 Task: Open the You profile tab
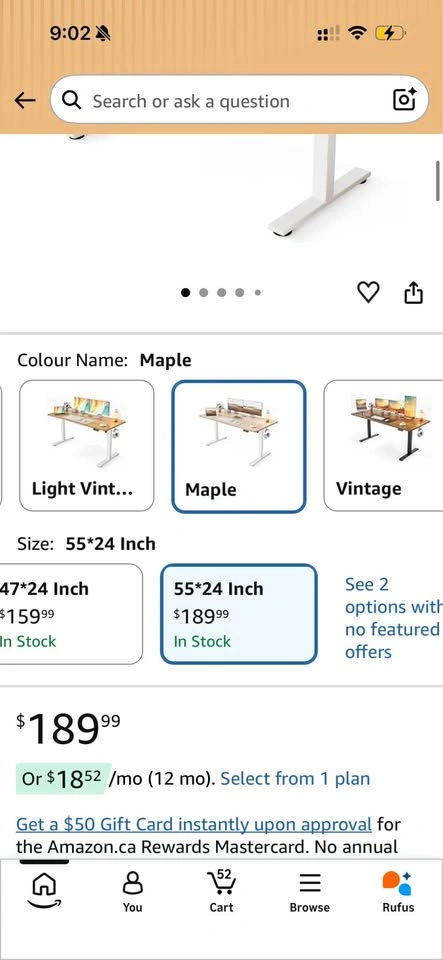click(132, 891)
